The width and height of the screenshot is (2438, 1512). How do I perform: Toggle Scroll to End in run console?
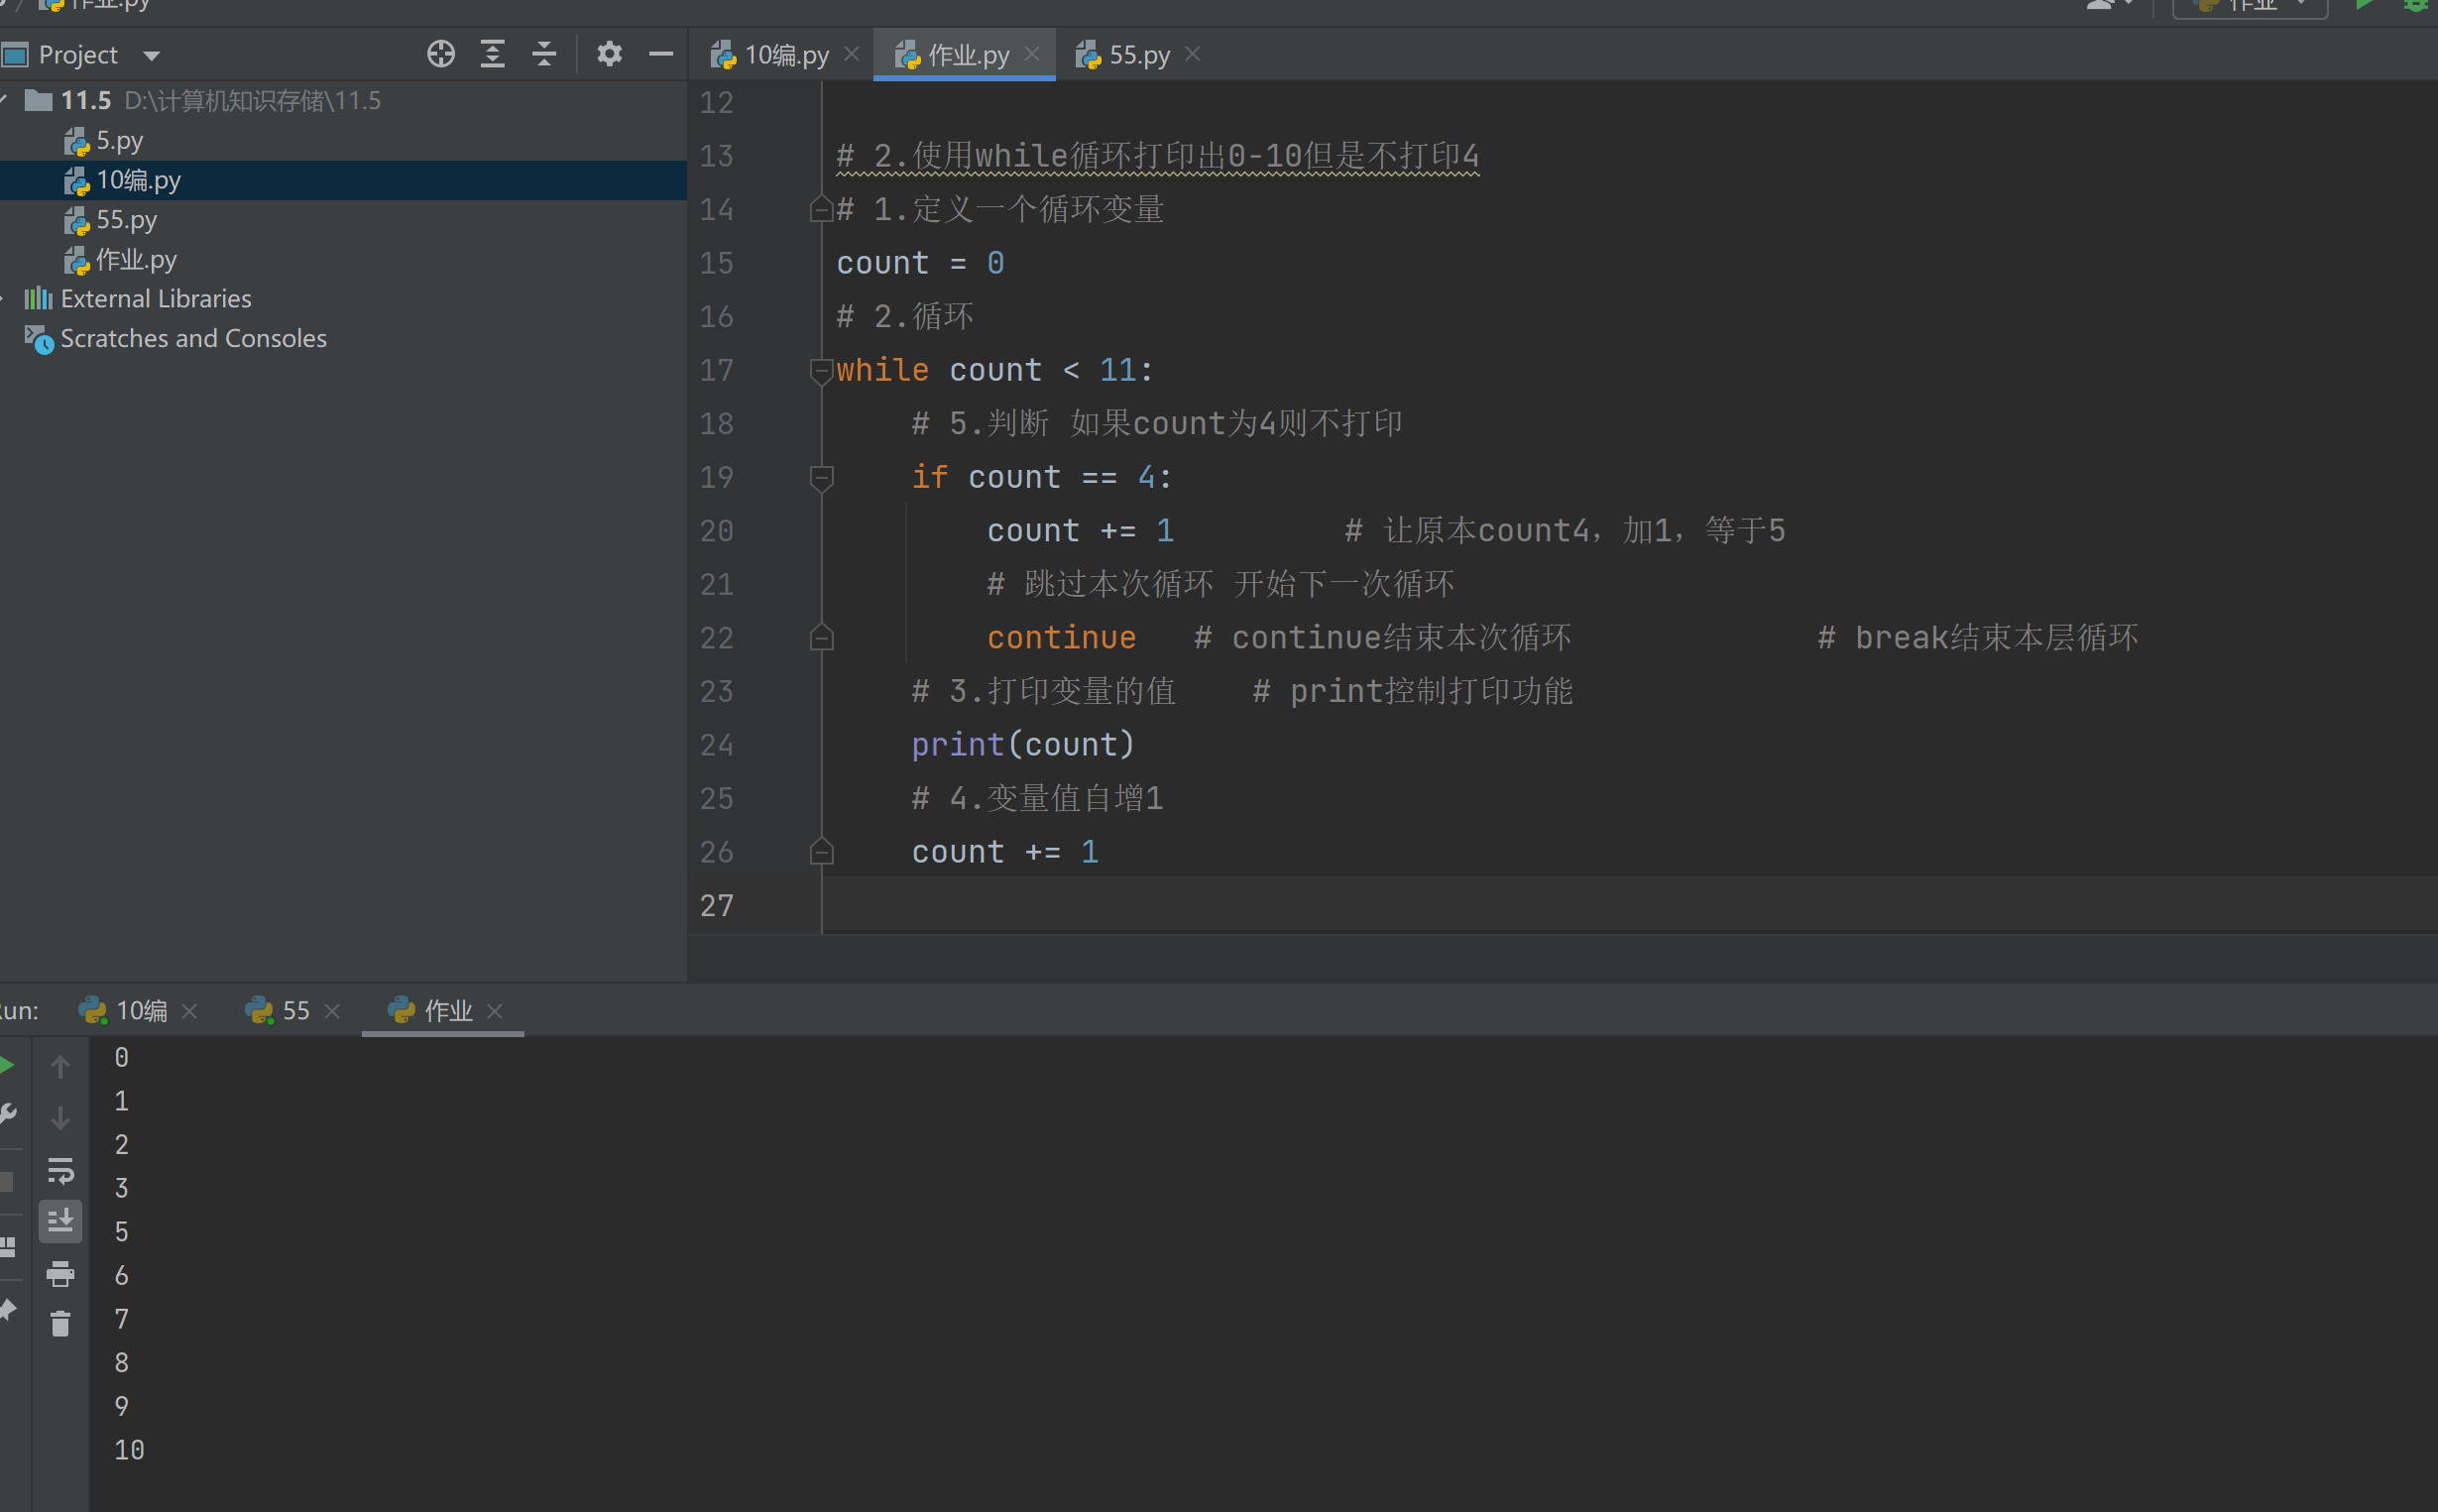point(60,1221)
